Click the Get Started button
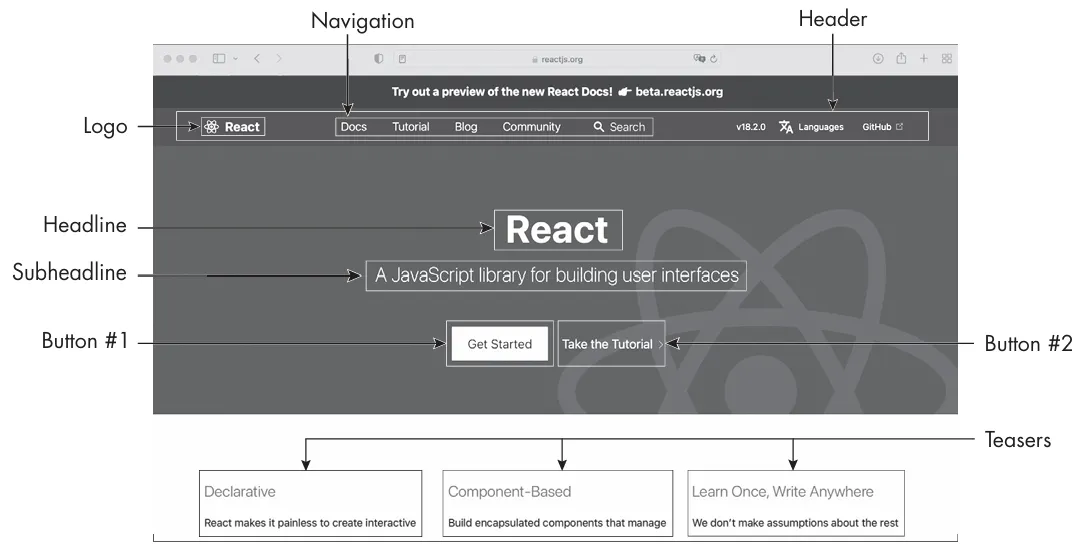This screenshot has height=550, width=1092. pyautogui.click(x=499, y=344)
